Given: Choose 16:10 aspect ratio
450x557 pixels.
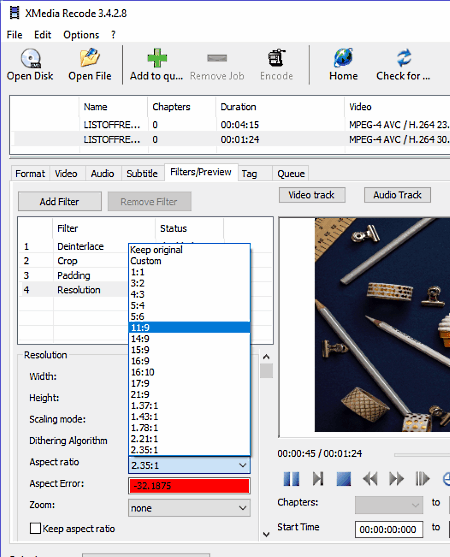Looking at the screenshot, I should pyautogui.click(x=189, y=372).
